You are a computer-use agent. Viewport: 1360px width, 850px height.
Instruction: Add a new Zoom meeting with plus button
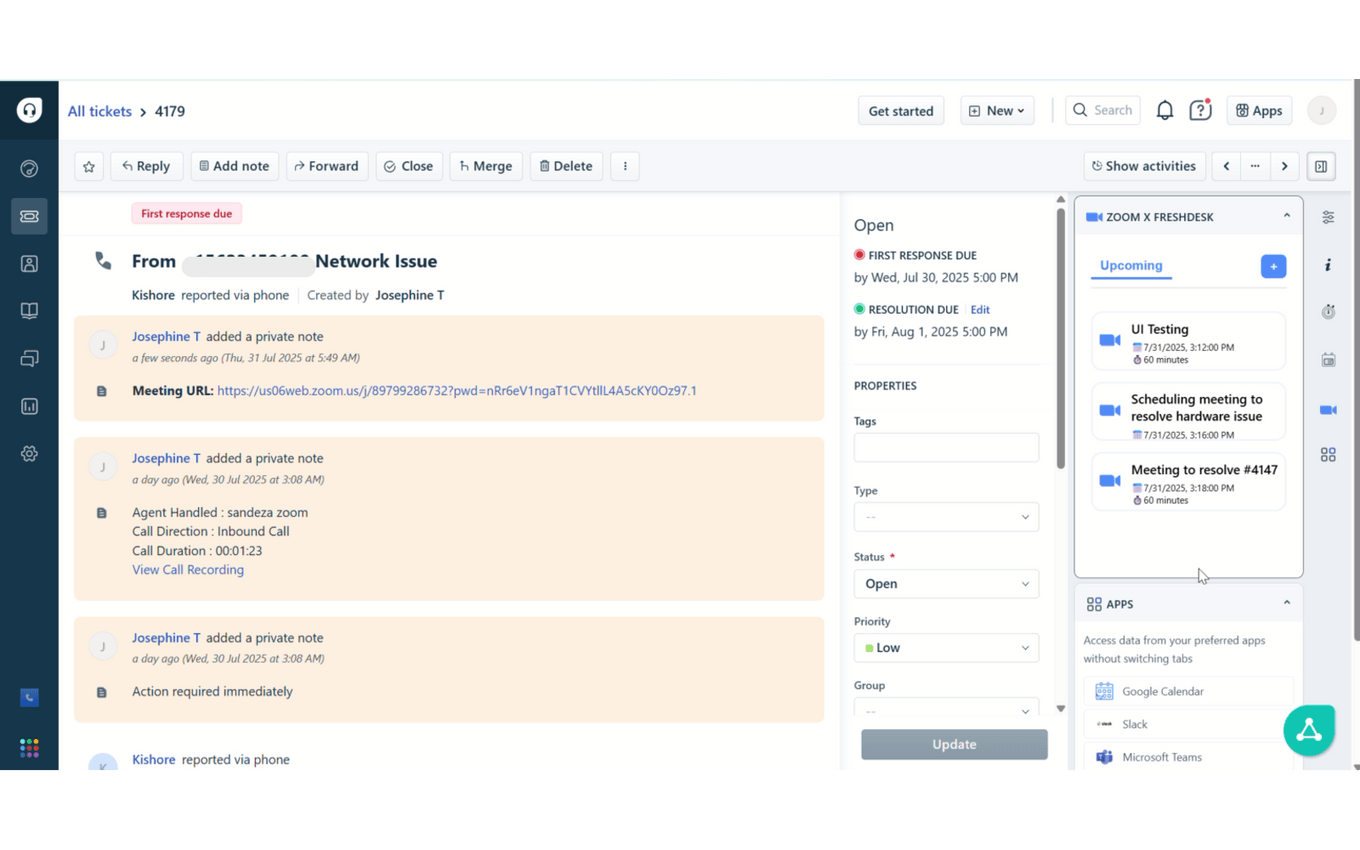[1273, 266]
